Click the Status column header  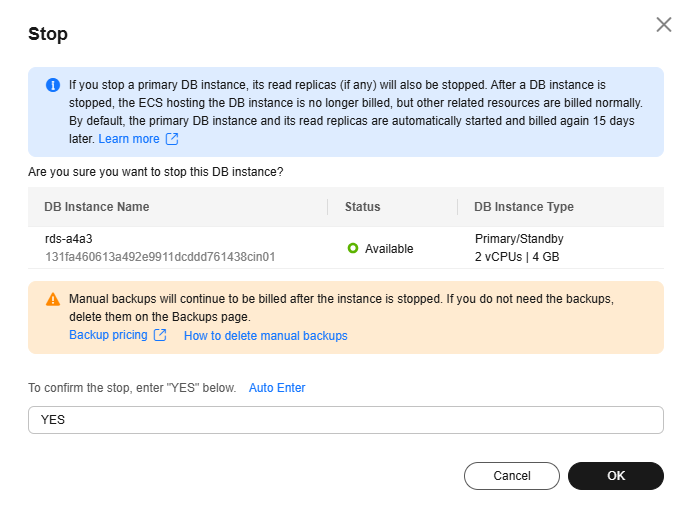coord(362,206)
